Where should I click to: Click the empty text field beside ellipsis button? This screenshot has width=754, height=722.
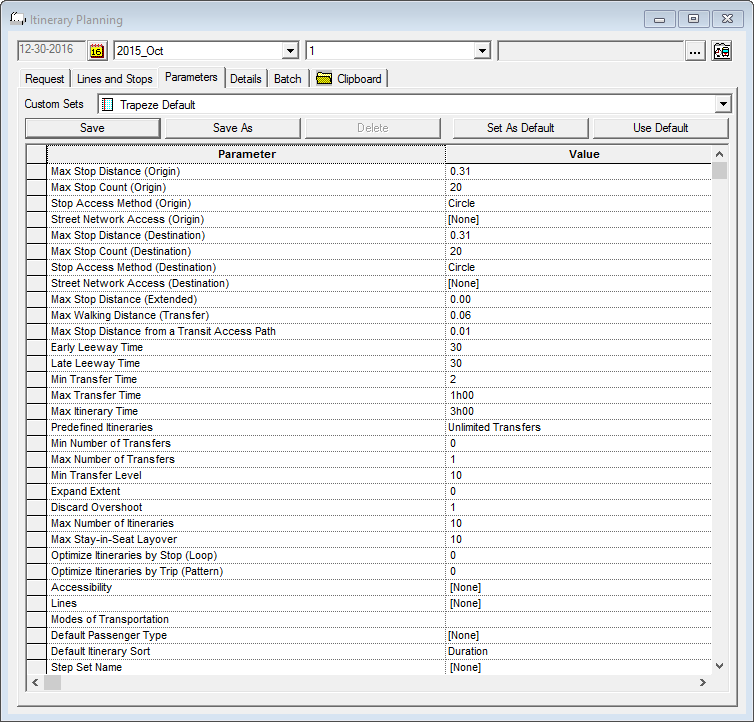click(591, 51)
